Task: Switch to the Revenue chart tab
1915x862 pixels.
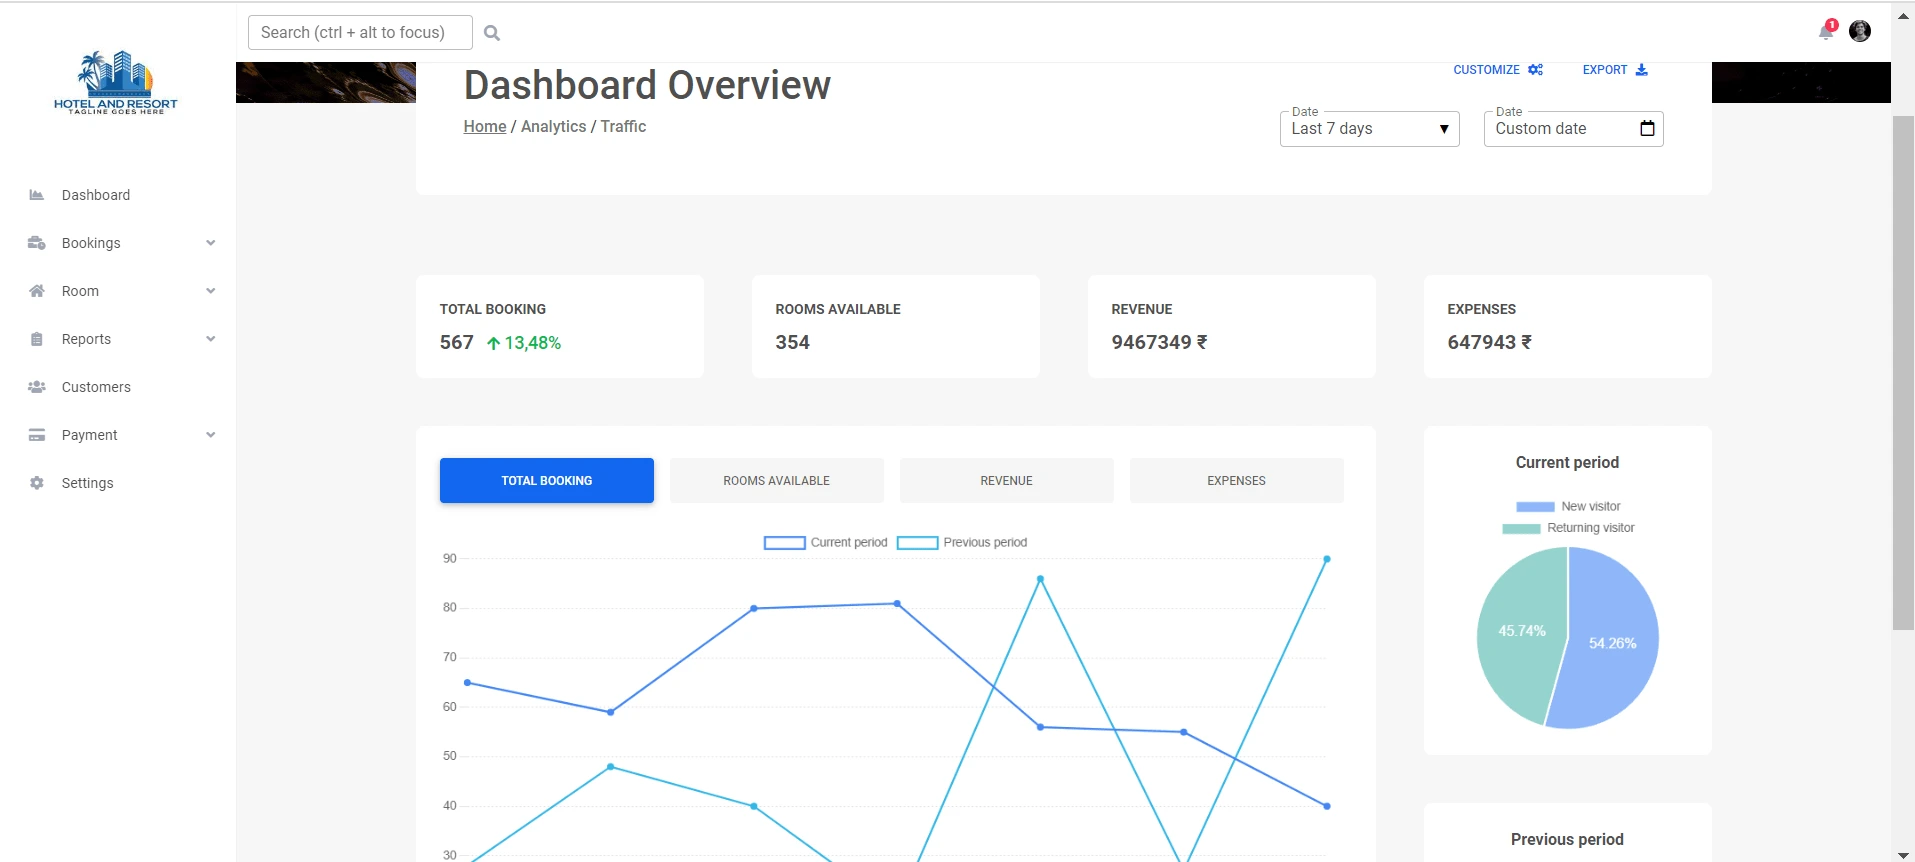Action: [x=1007, y=481]
